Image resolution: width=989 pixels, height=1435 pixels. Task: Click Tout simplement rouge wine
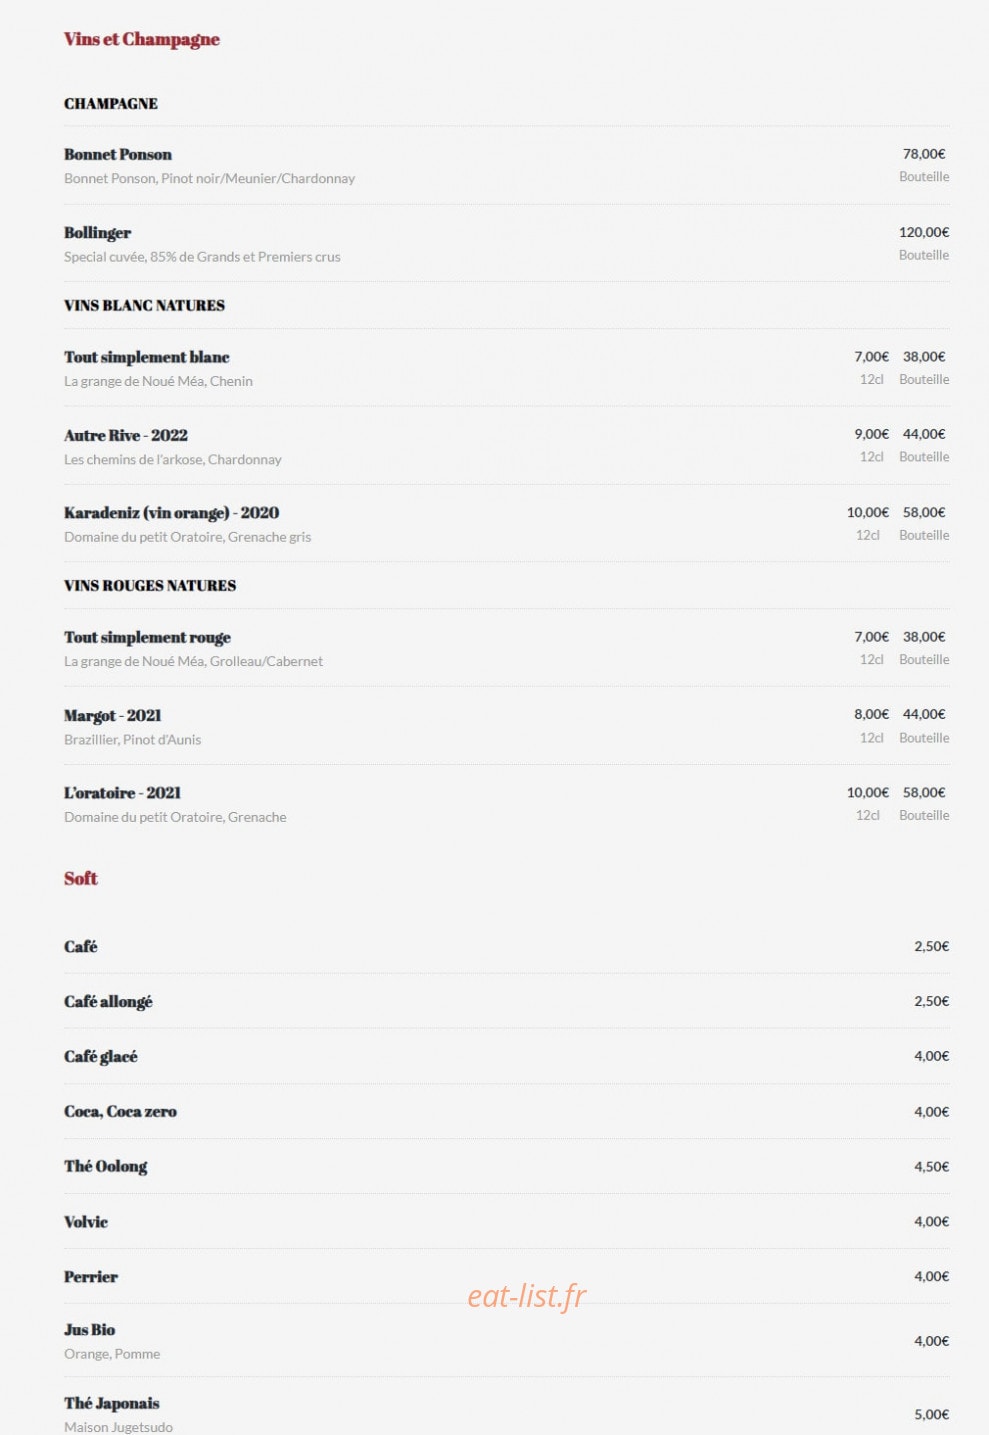coord(147,637)
